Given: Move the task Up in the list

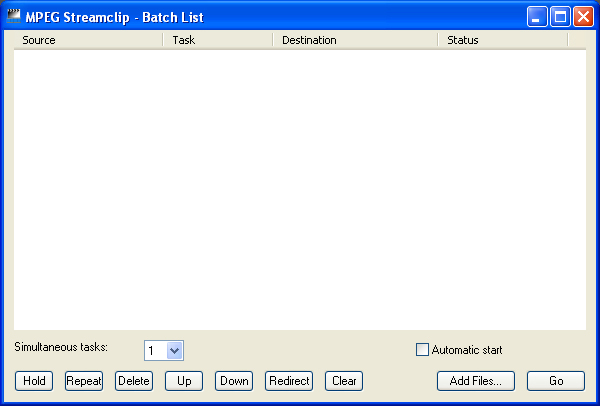Looking at the screenshot, I should click(184, 381).
